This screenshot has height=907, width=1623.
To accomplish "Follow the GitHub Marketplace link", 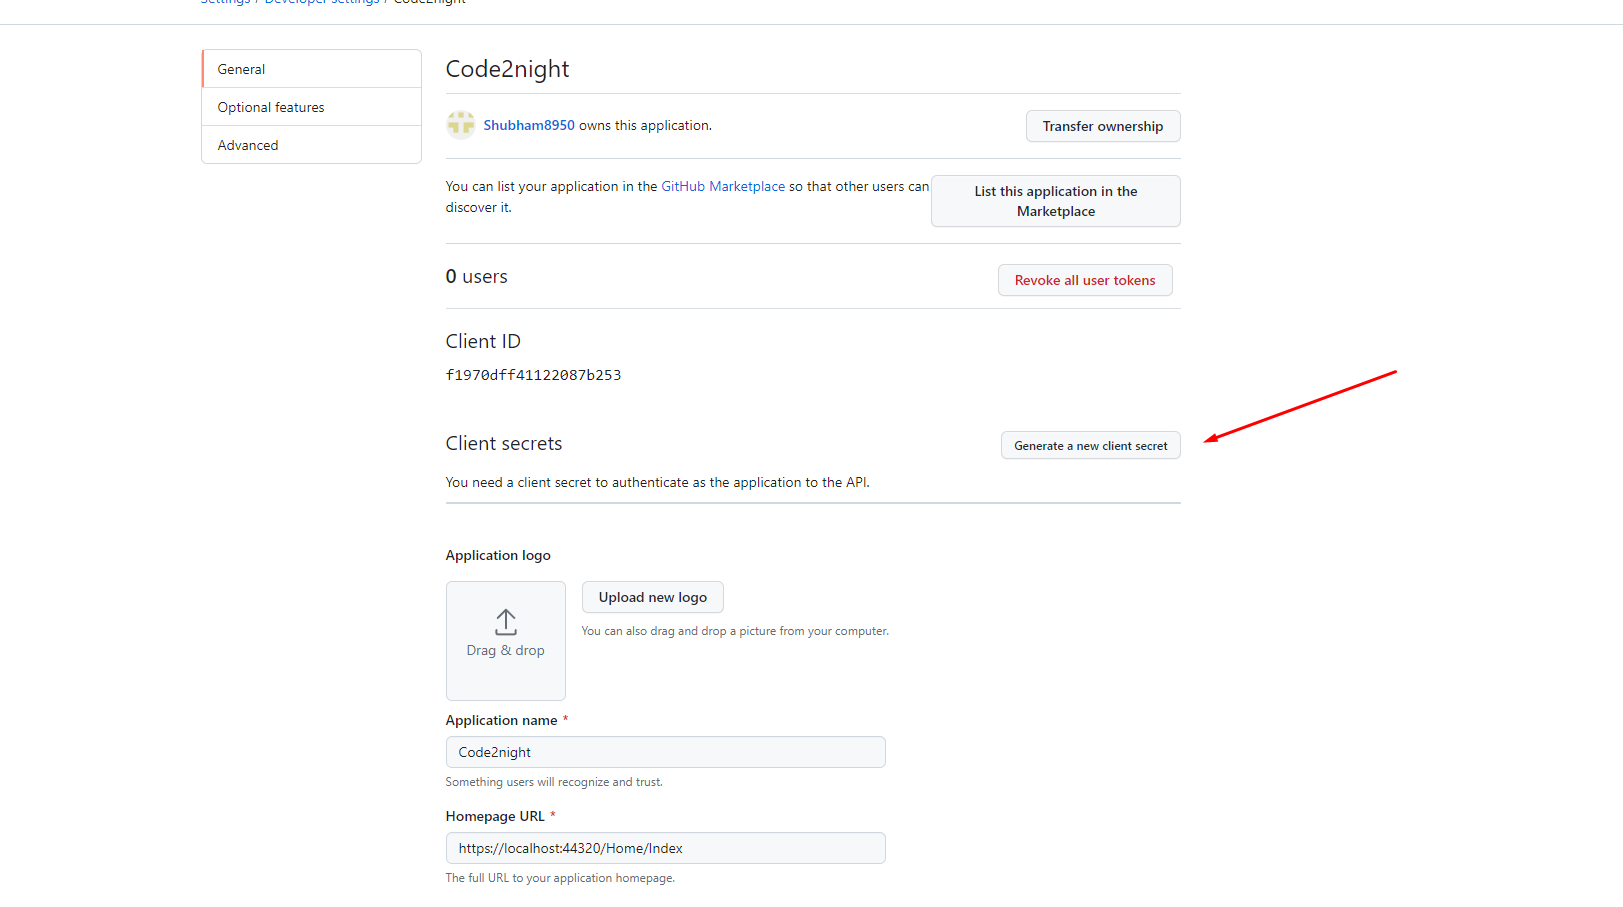I will 723,186.
